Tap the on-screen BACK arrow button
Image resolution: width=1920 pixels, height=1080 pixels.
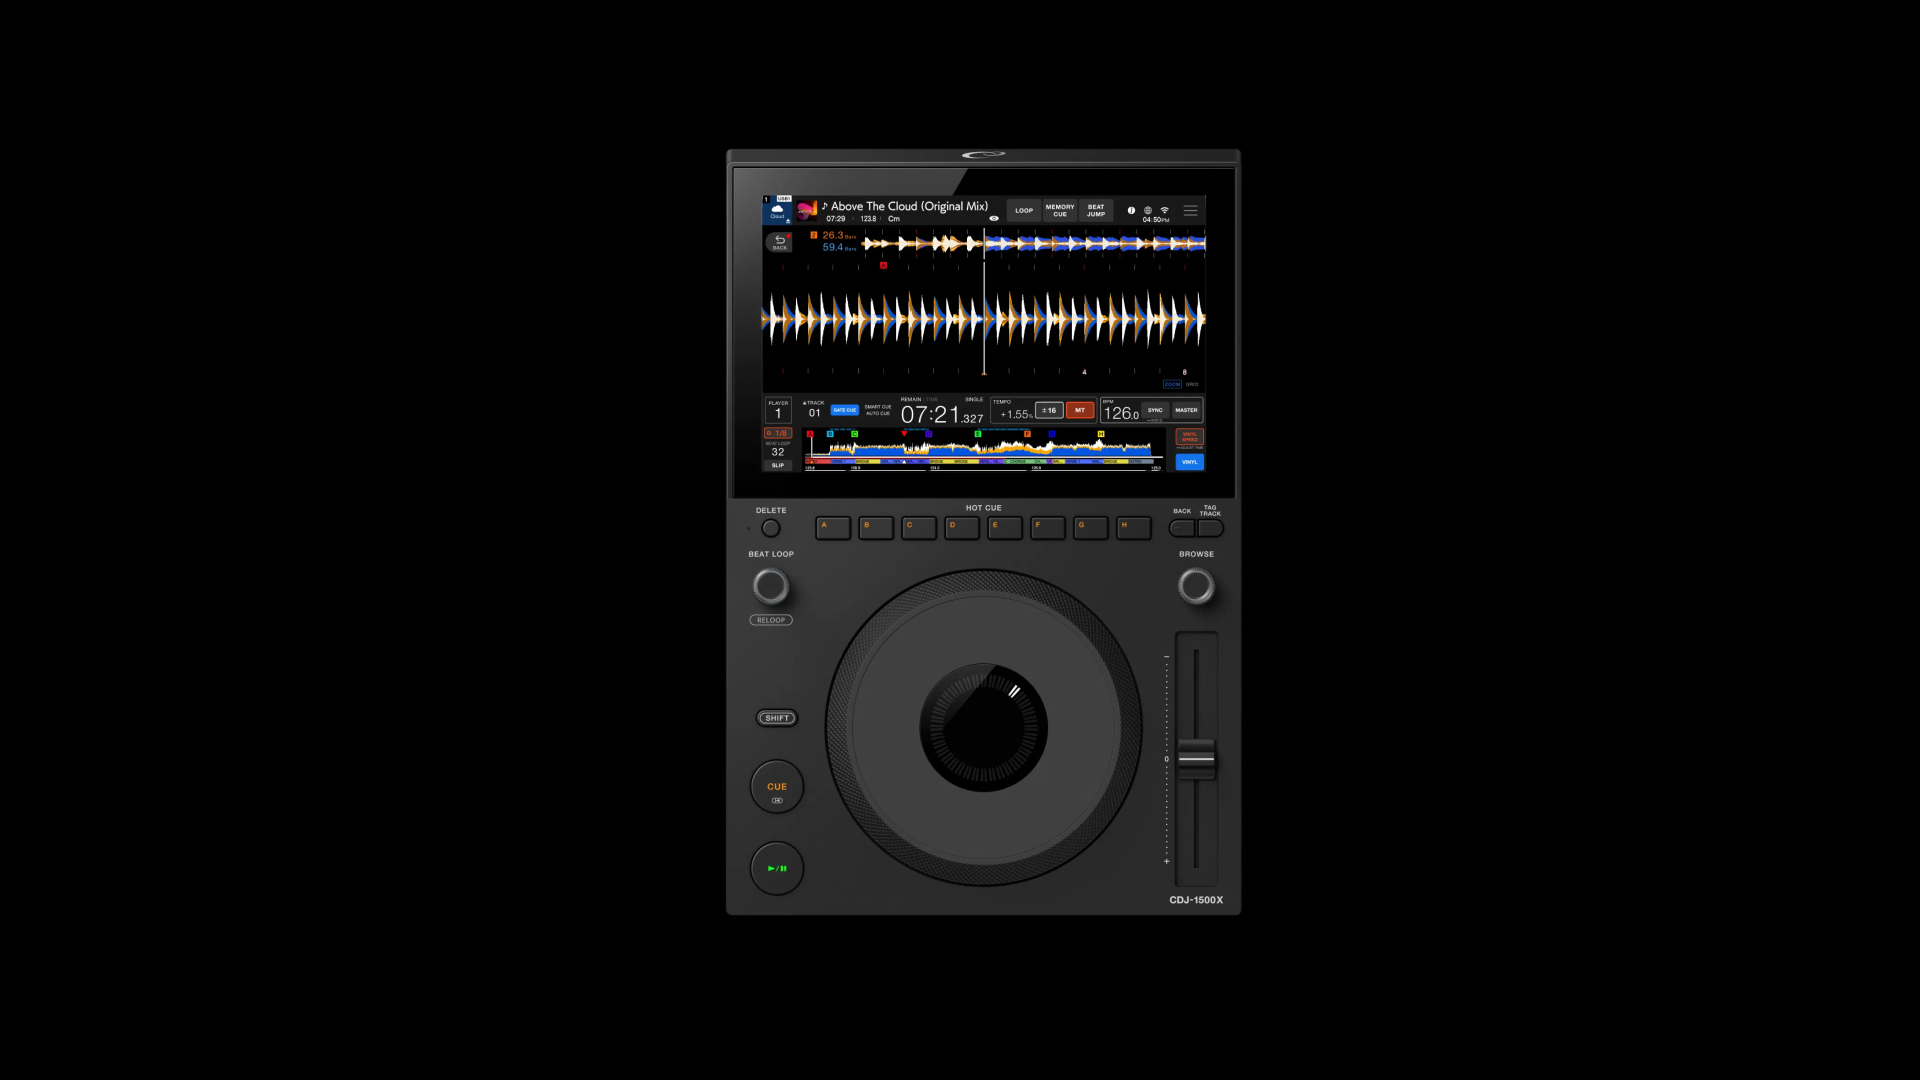(x=779, y=241)
